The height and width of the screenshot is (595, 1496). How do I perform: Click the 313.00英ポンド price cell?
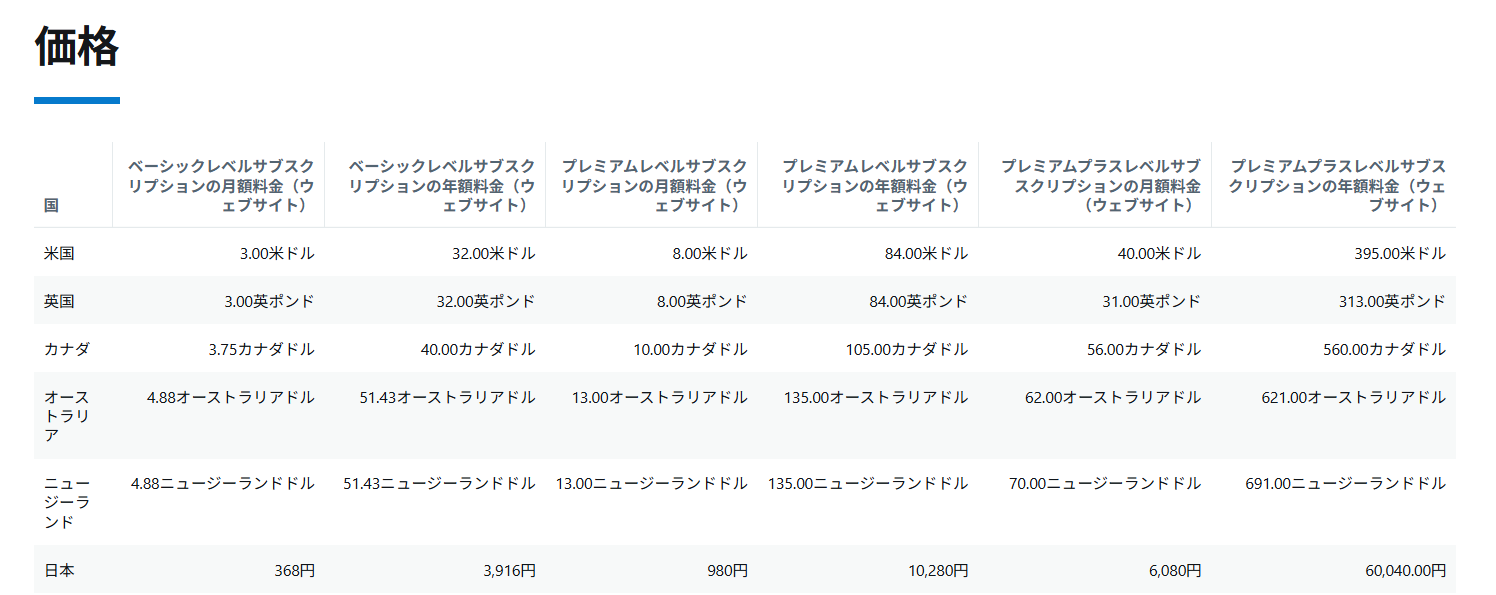(1392, 302)
